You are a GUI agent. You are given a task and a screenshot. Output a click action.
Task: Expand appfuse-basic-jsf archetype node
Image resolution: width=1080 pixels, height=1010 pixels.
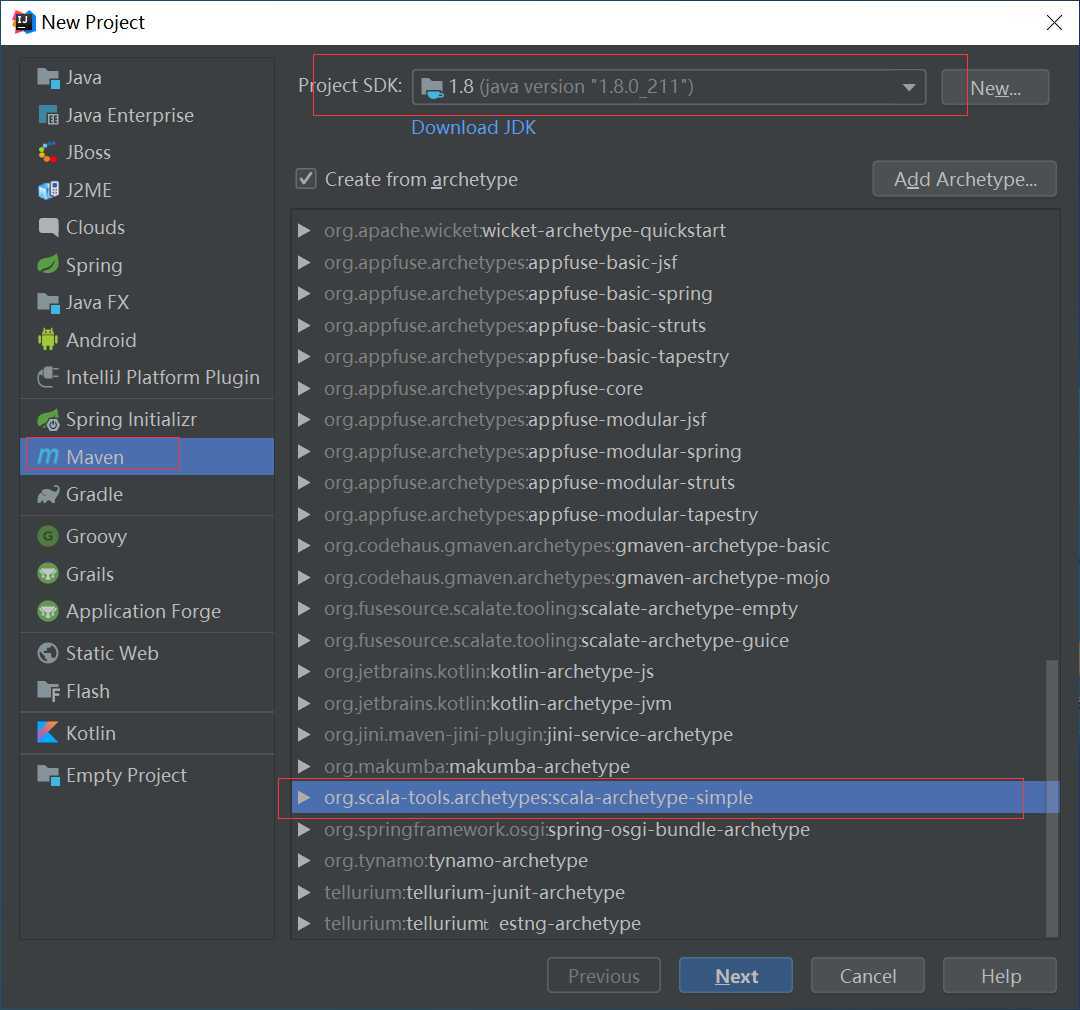304,262
